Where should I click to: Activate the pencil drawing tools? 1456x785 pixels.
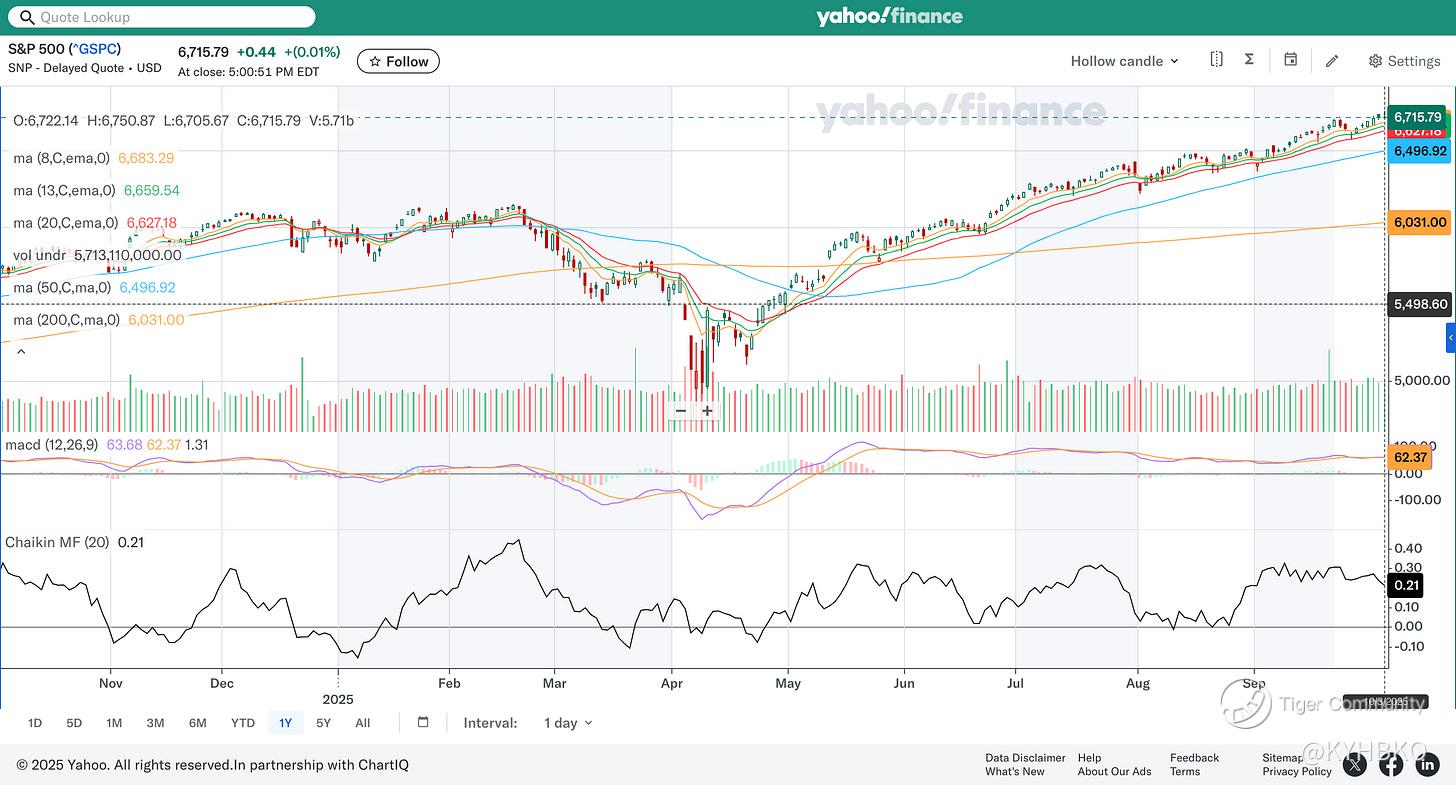(x=1332, y=61)
